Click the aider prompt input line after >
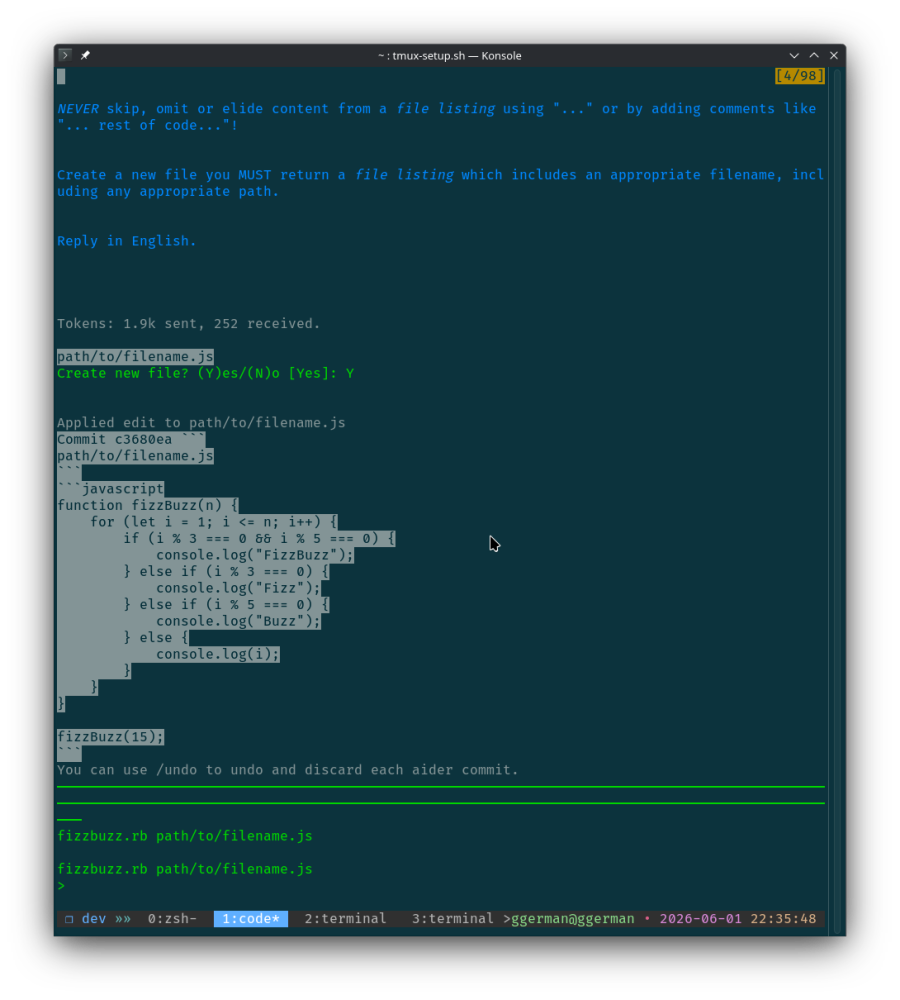Image resolution: width=900 pixels, height=1000 pixels. (440, 885)
